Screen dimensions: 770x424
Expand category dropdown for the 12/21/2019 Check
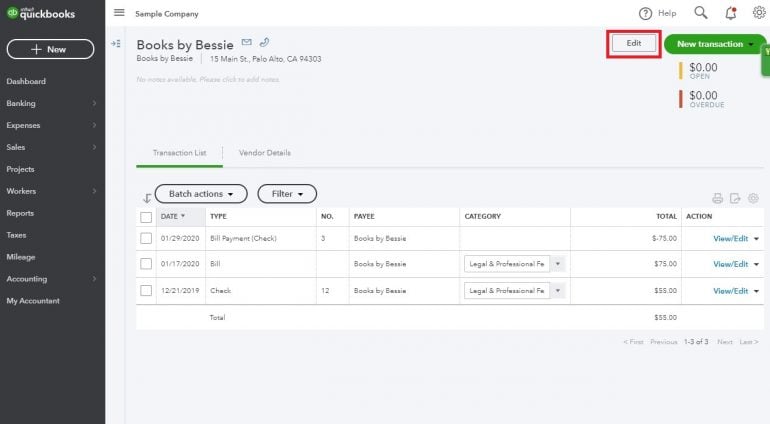click(x=557, y=291)
